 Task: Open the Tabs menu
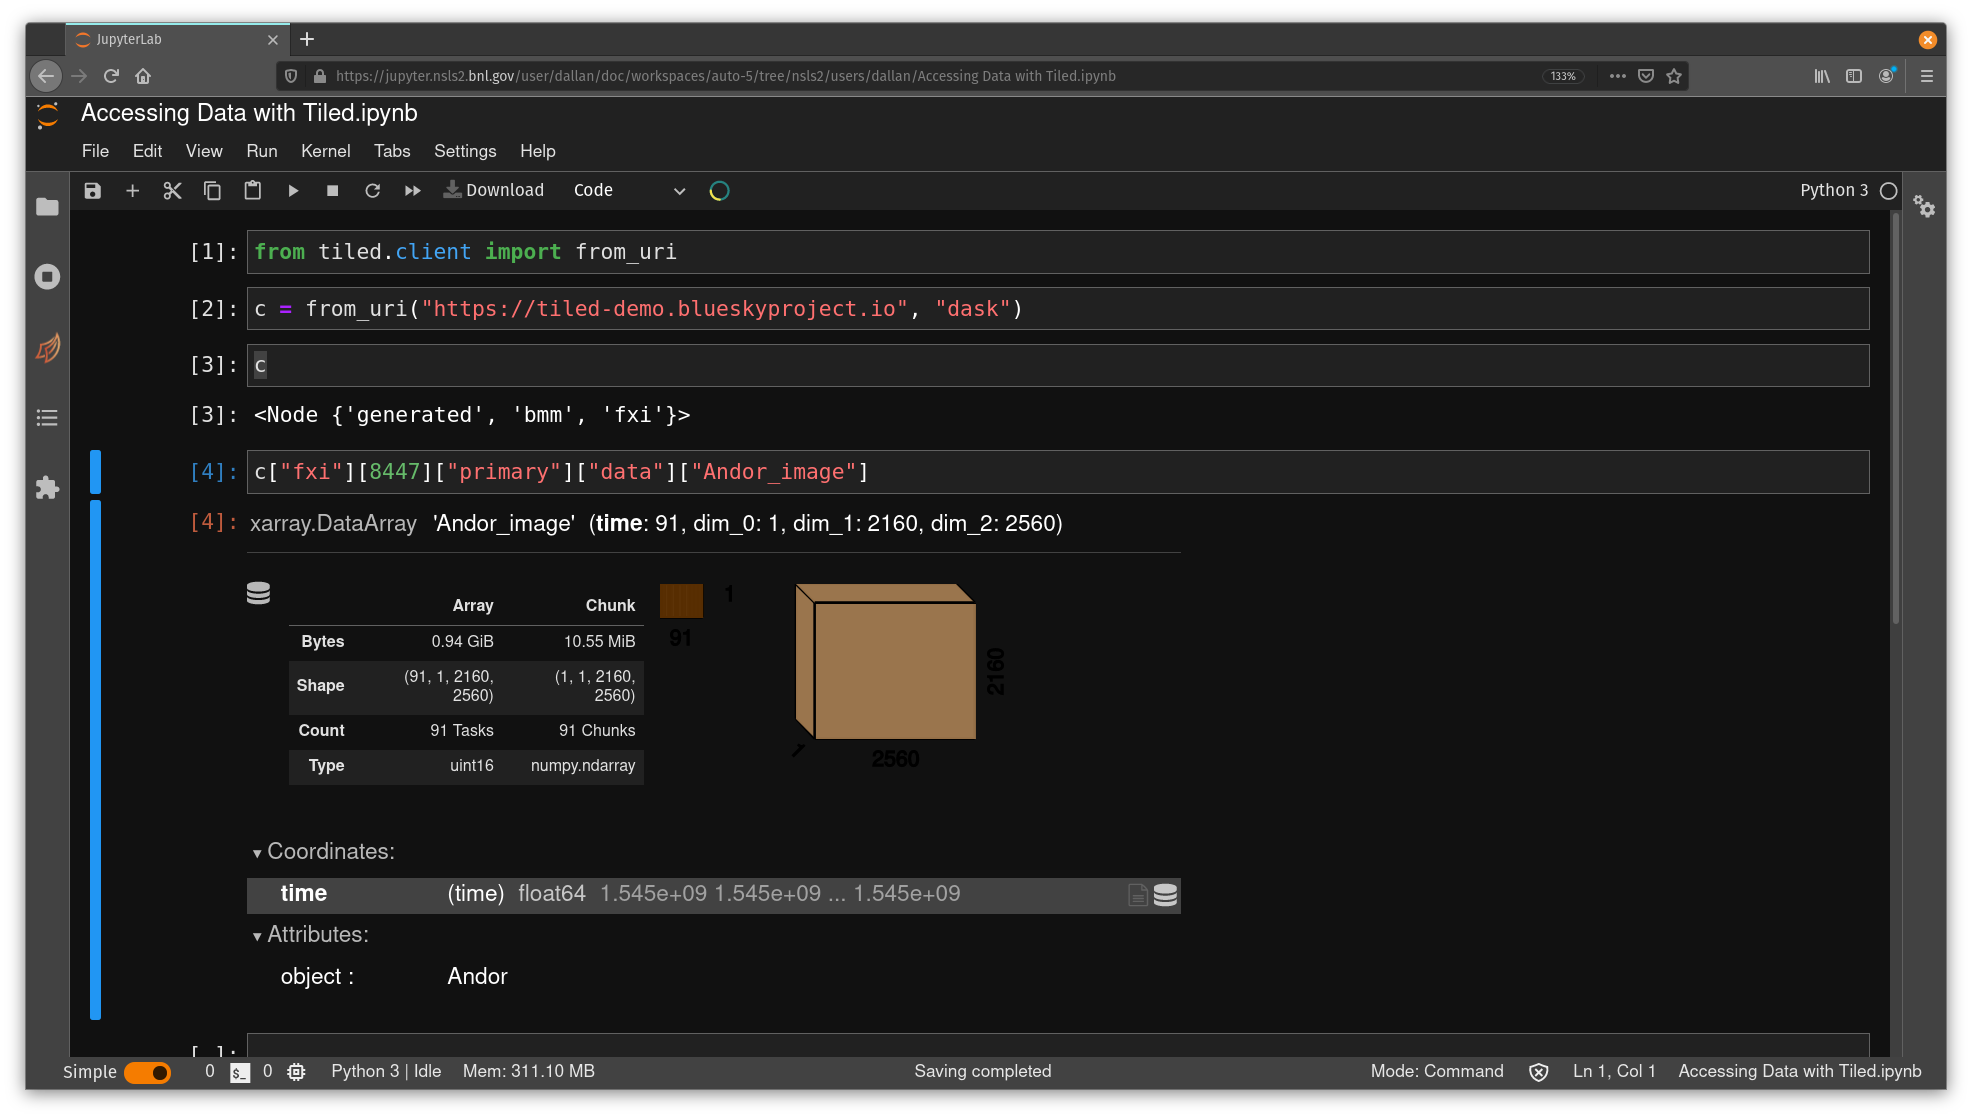point(392,151)
